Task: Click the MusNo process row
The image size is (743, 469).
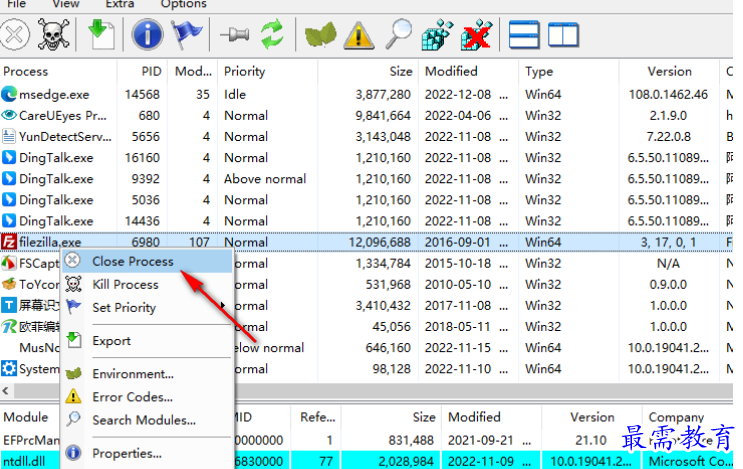Action: [x=366, y=348]
